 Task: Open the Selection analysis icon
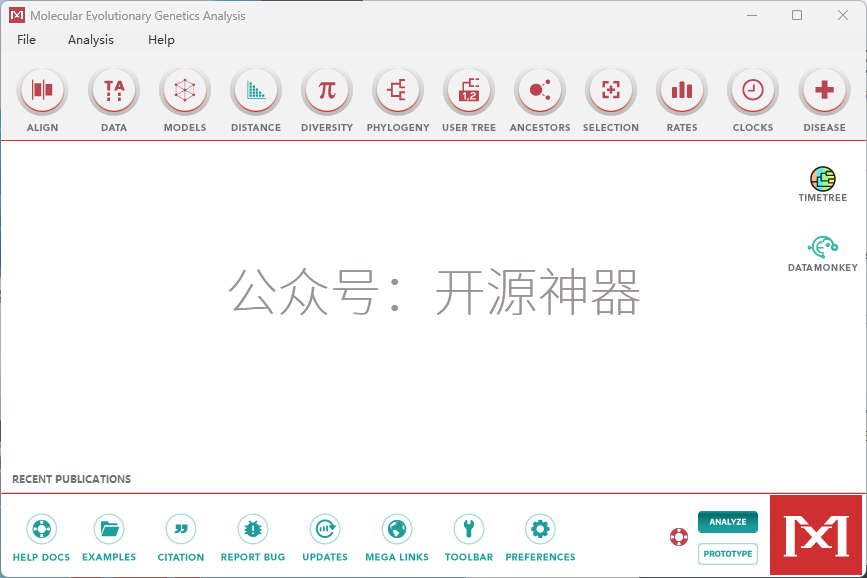point(611,90)
